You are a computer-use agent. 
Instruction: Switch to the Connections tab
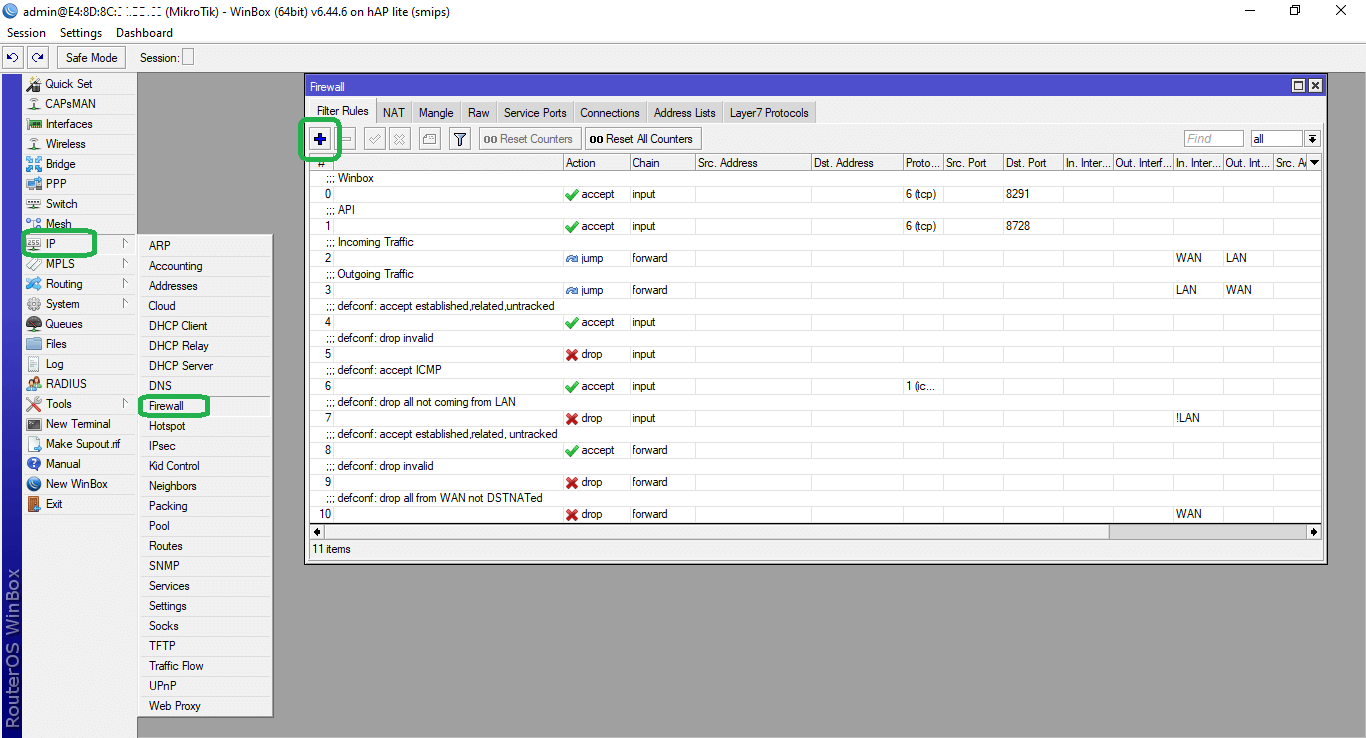[x=610, y=113]
